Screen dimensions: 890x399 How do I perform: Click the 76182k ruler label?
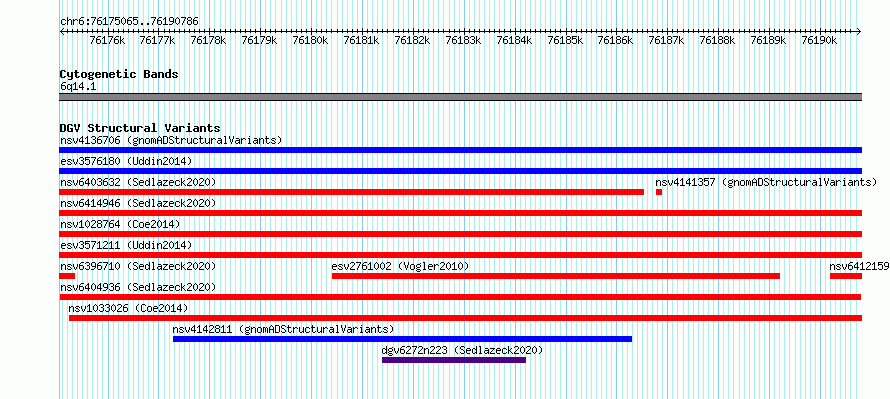pyautogui.click(x=412, y=40)
